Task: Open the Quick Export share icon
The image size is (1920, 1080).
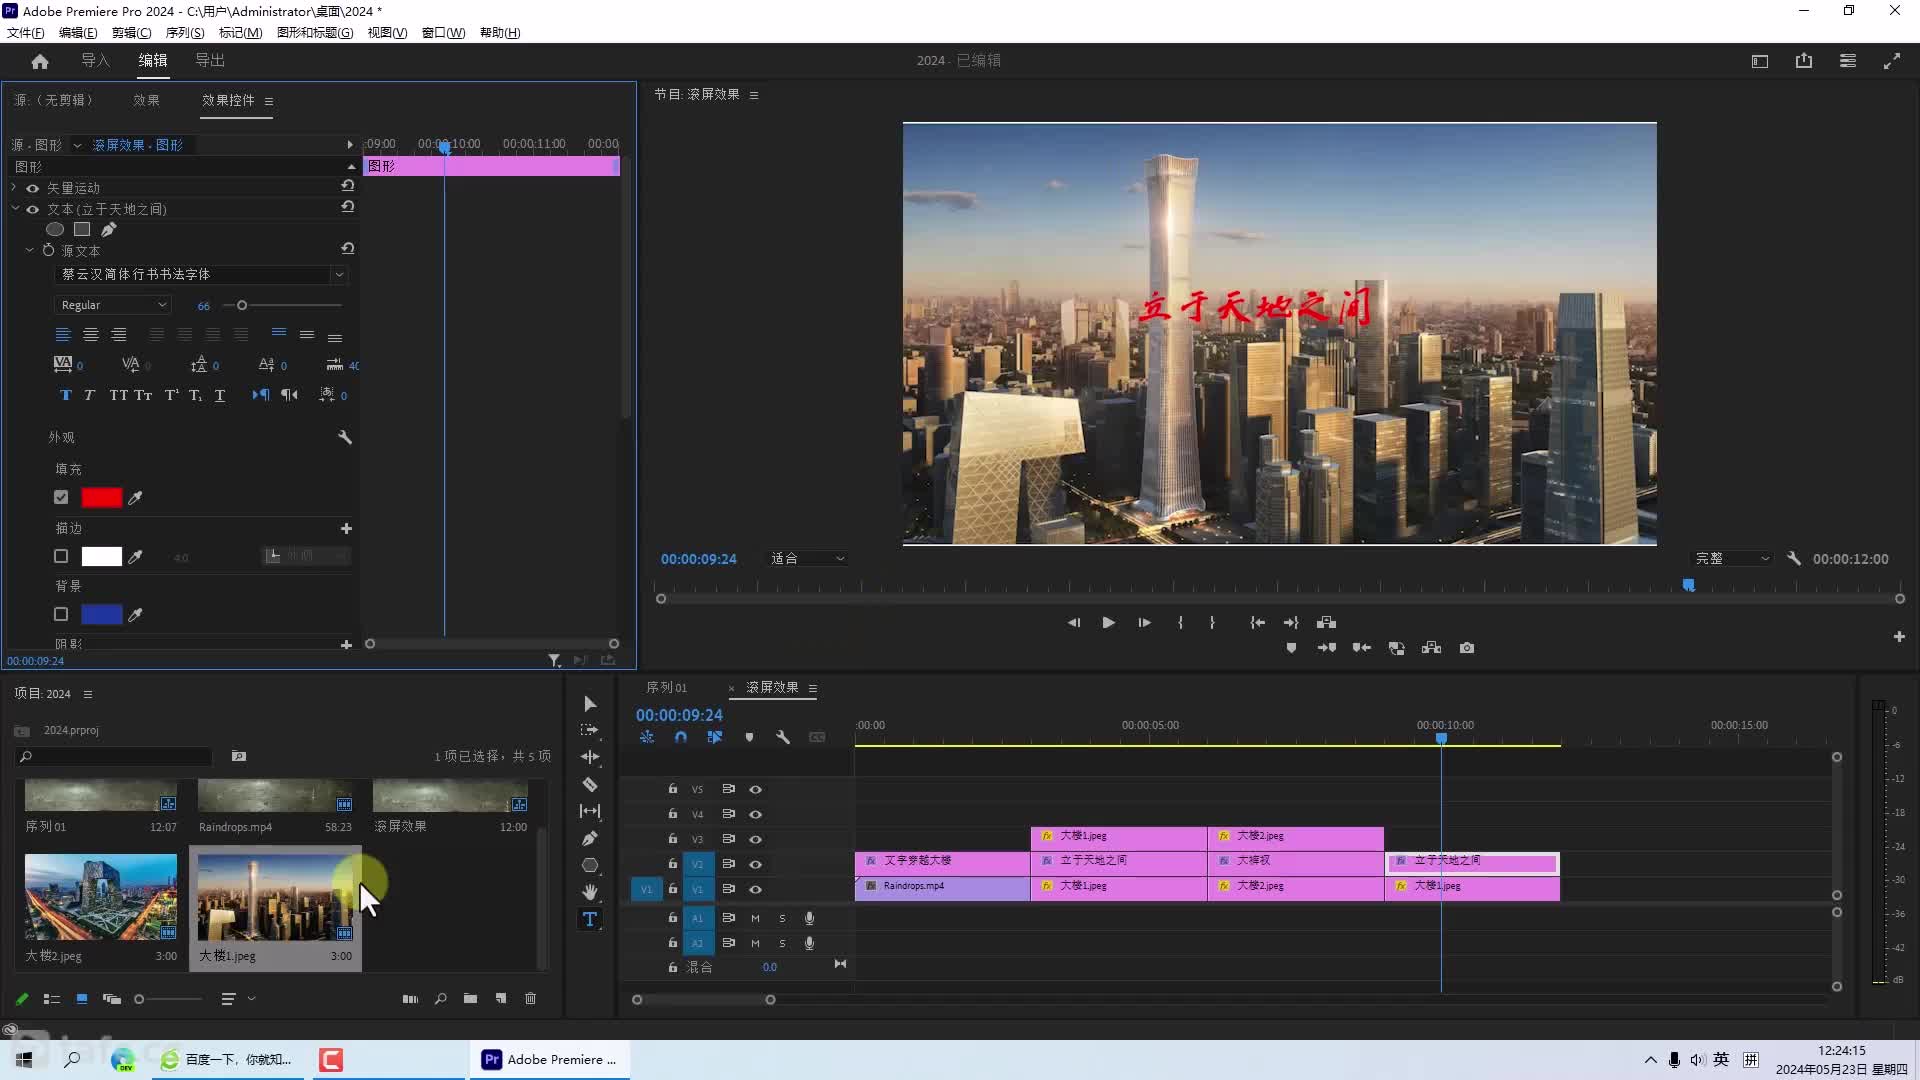Action: [1803, 61]
